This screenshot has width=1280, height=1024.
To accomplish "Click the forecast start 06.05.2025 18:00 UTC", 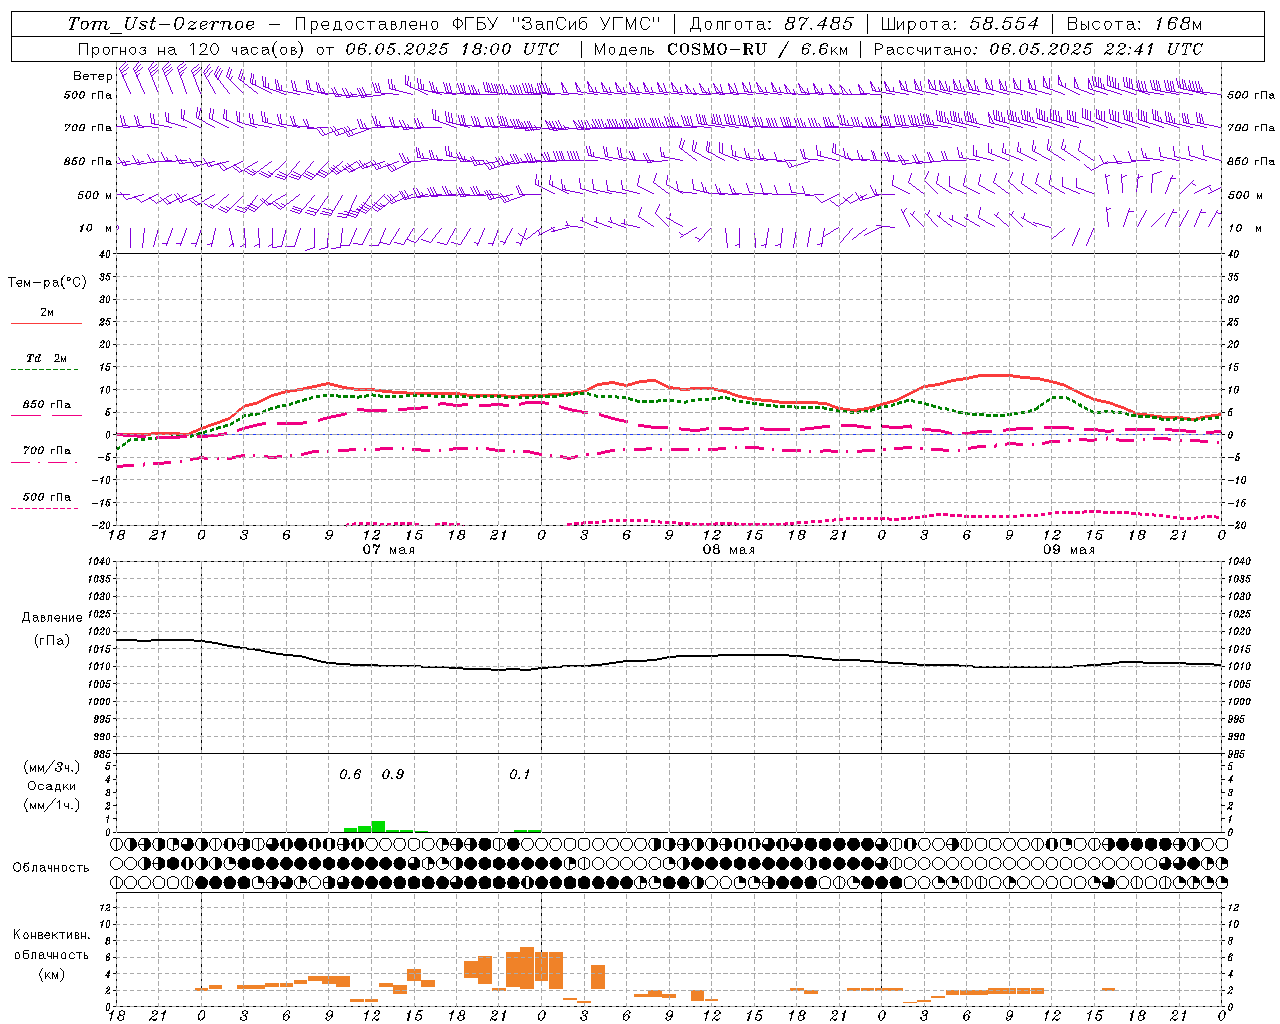I will [x=453, y=49].
